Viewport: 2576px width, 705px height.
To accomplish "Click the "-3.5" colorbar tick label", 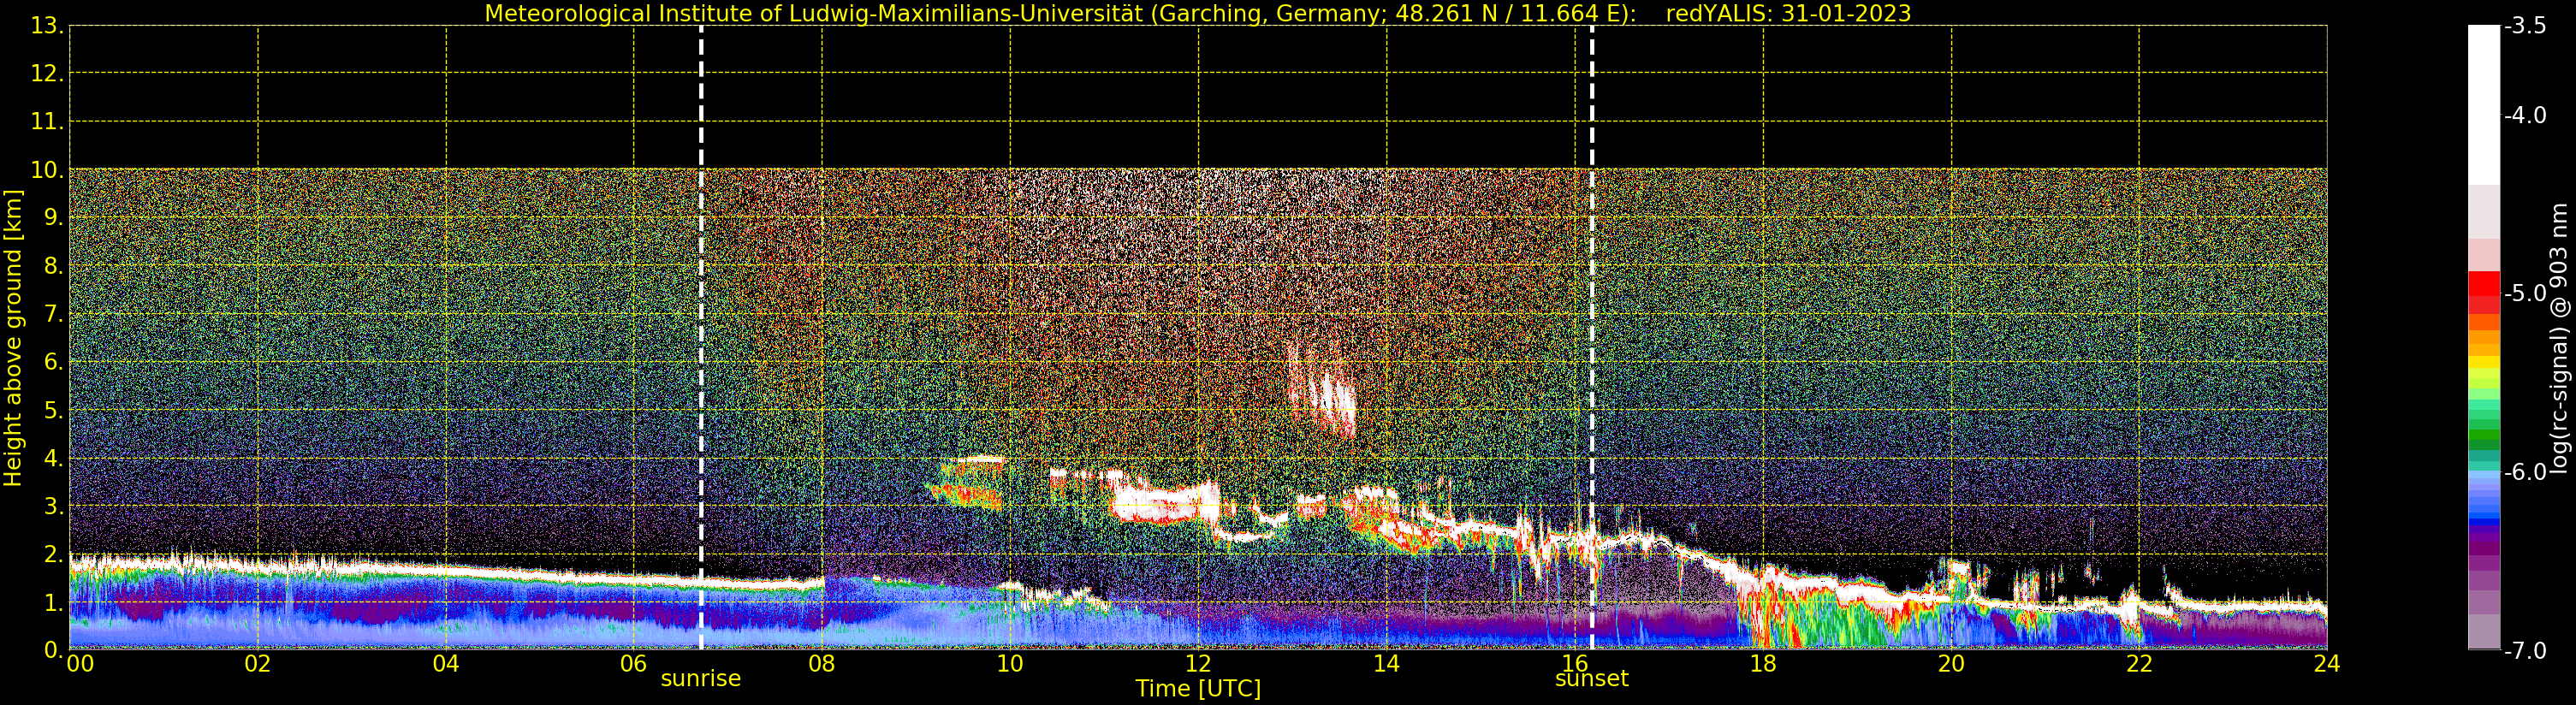I will 2525,26.
